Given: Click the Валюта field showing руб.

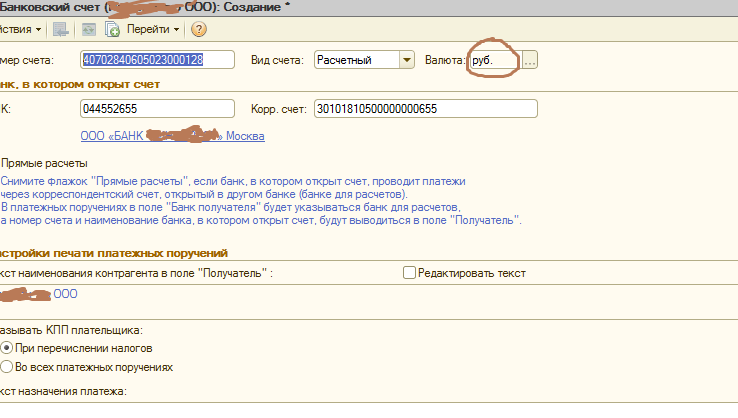Looking at the screenshot, I should (495, 60).
